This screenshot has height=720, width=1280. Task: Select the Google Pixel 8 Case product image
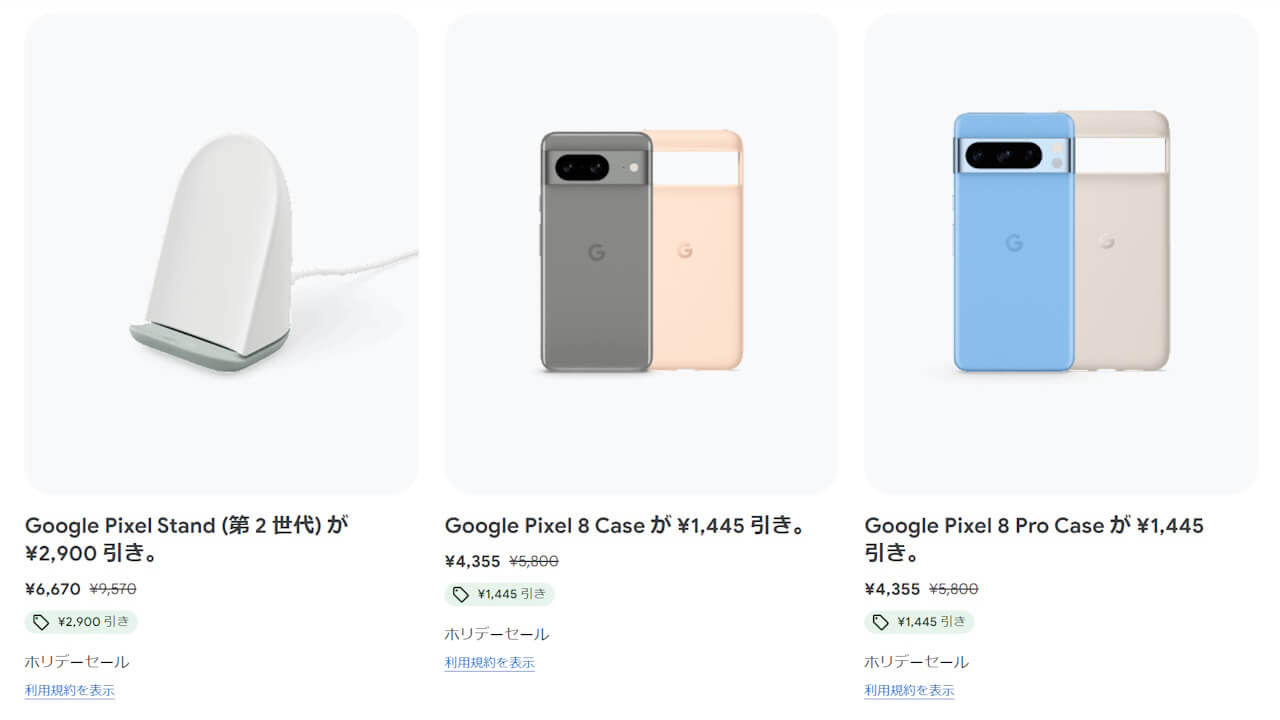[641, 250]
